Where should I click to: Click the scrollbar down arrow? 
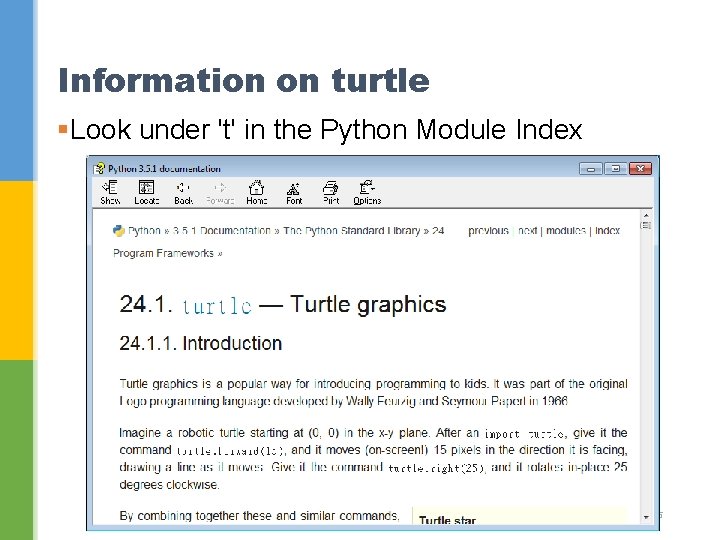tap(646, 517)
